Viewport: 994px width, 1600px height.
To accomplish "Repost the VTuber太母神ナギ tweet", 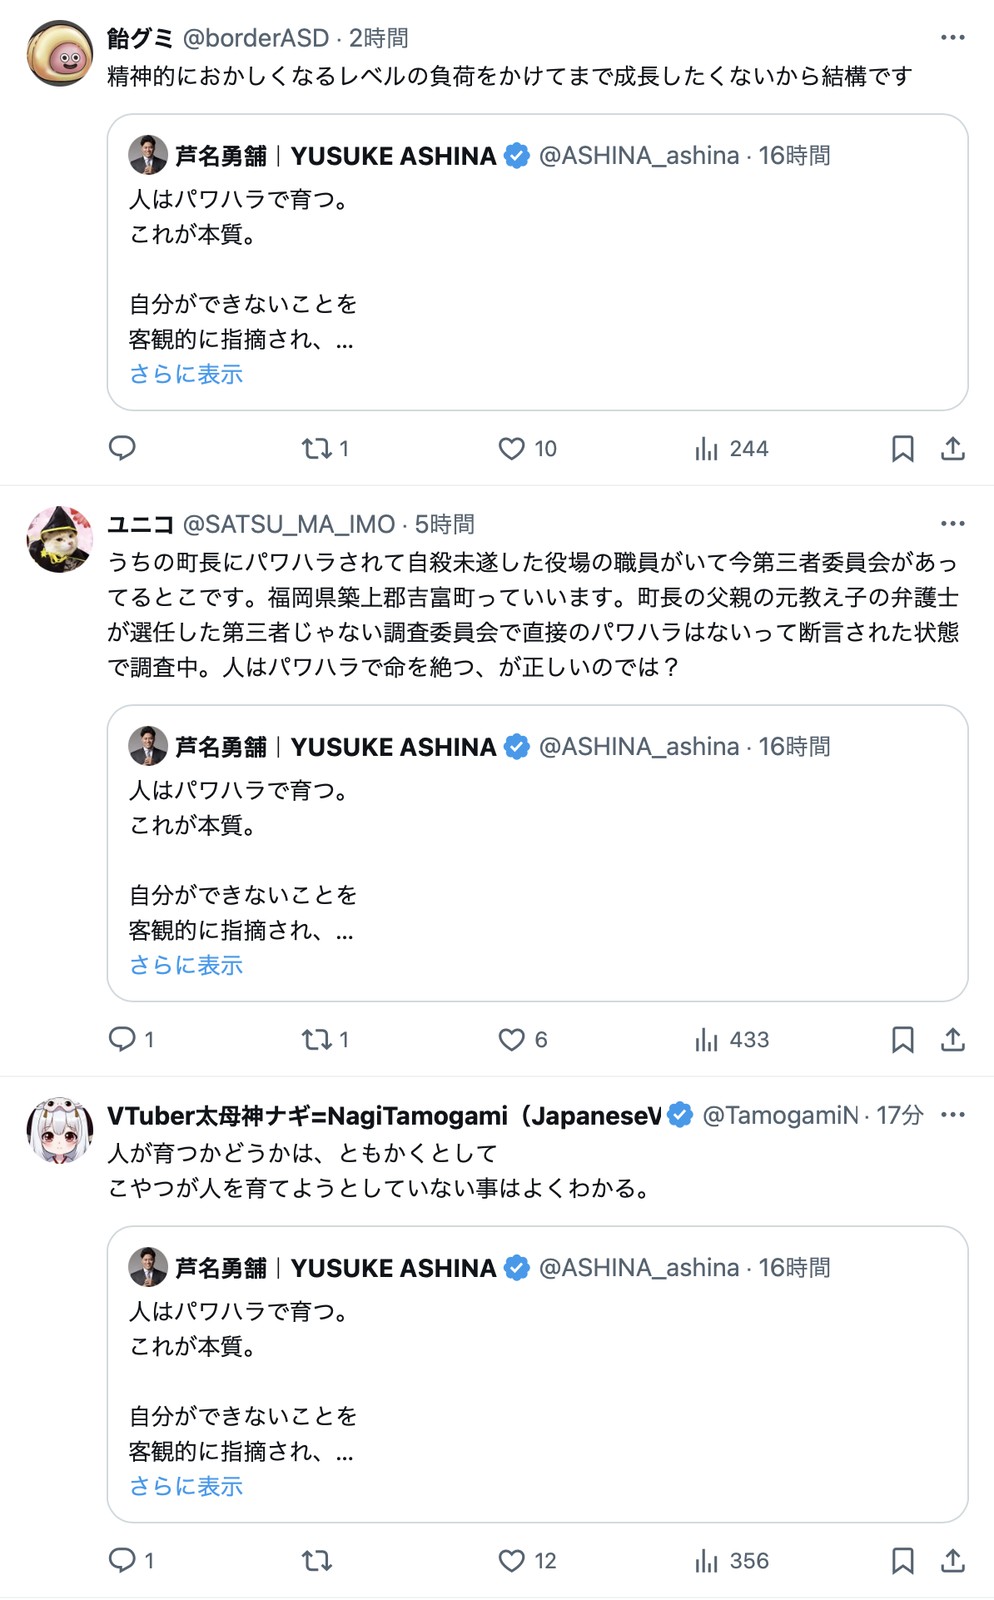I will (x=317, y=1561).
